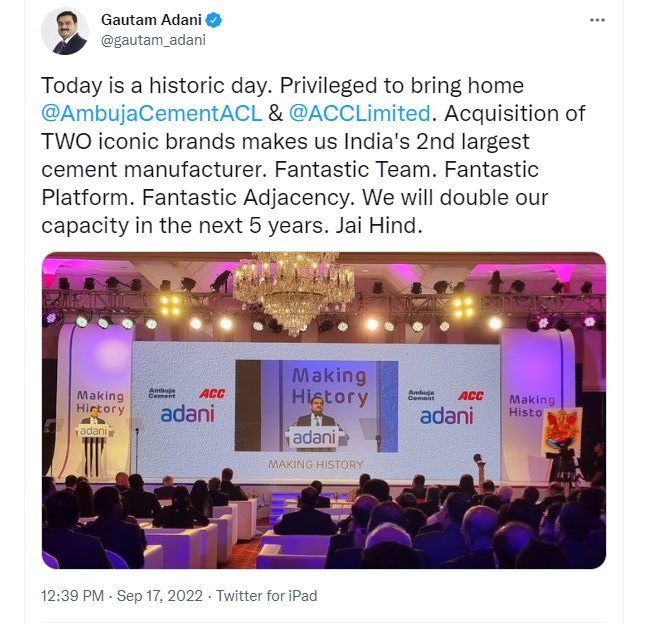Open the three-dot more options menu
This screenshot has height=625, width=672.
tap(597, 20)
